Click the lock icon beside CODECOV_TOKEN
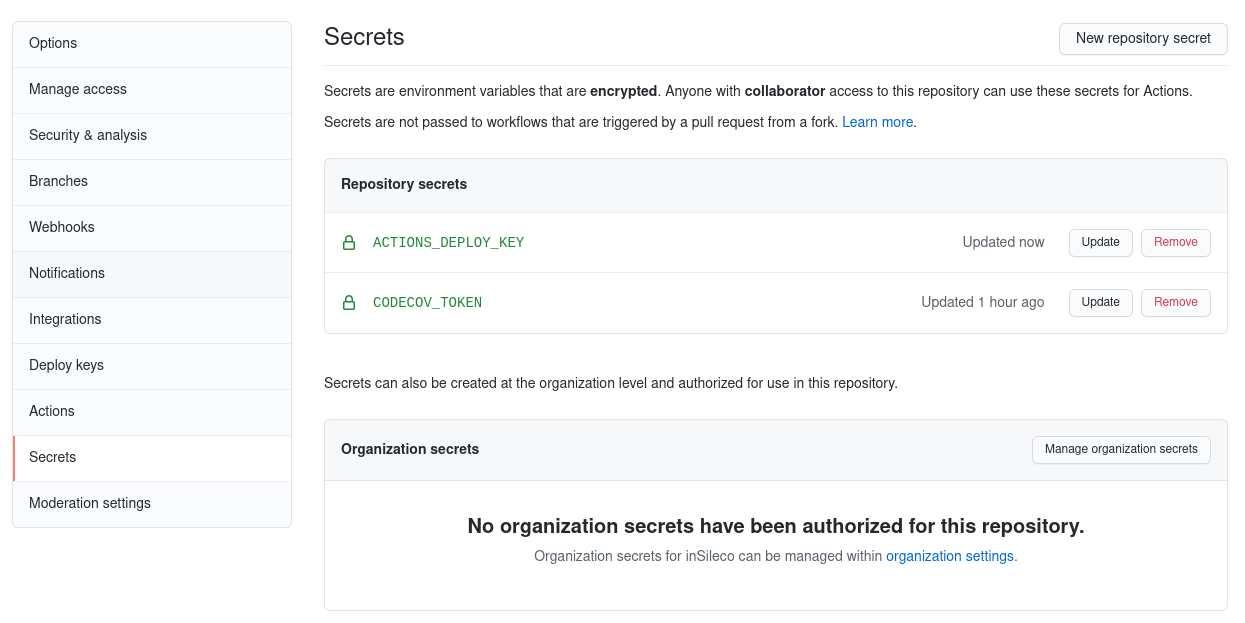The height and width of the screenshot is (623, 1245). pyautogui.click(x=348, y=302)
